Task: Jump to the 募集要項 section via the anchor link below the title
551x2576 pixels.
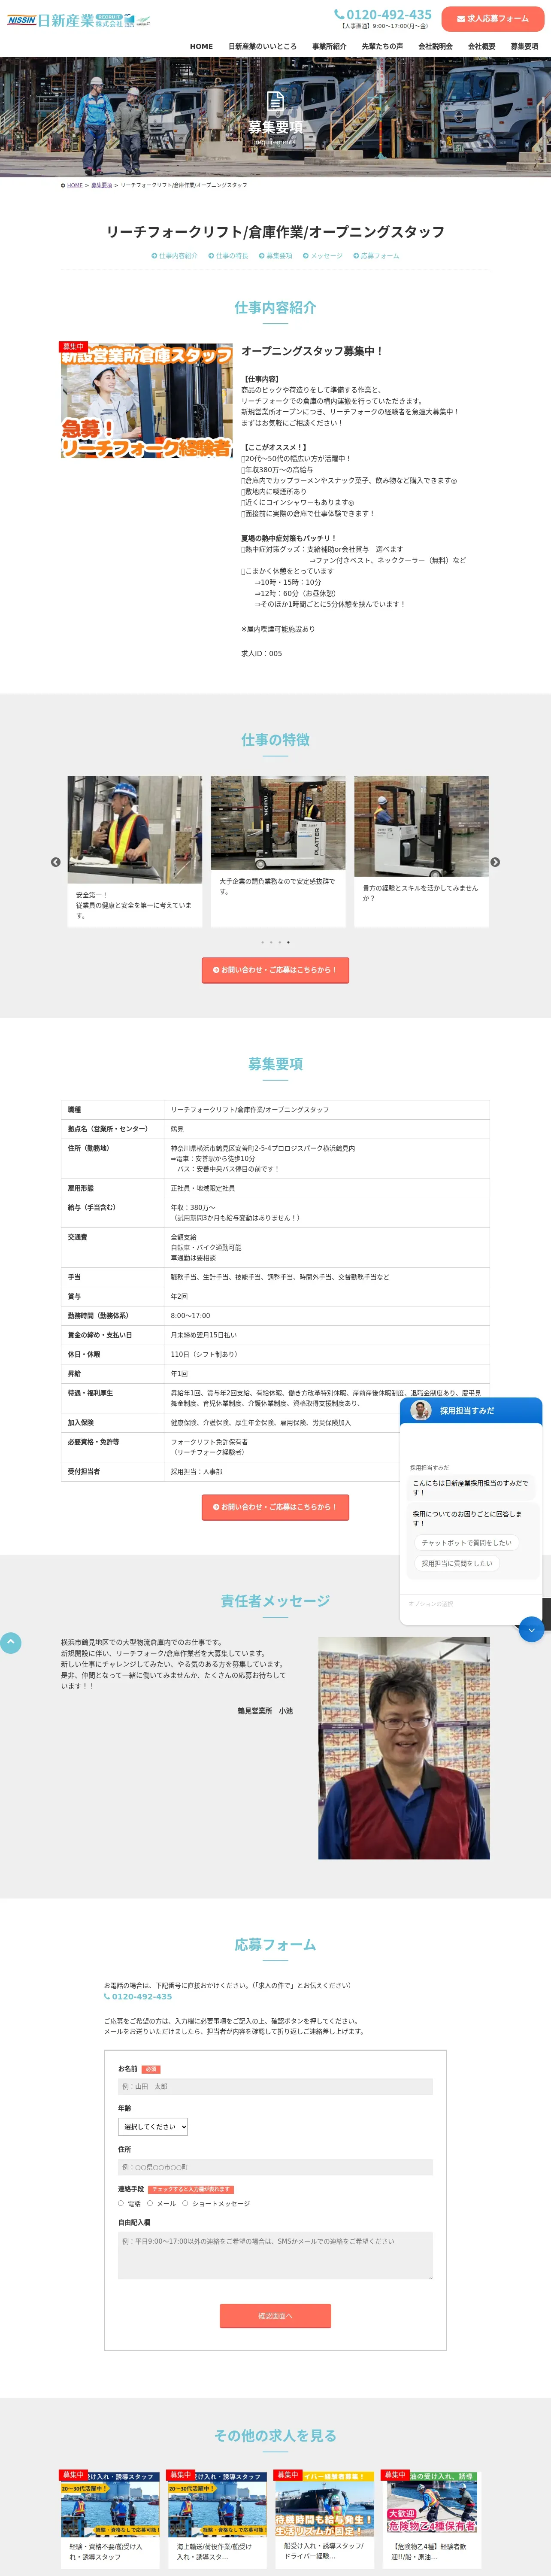Action: point(275,256)
